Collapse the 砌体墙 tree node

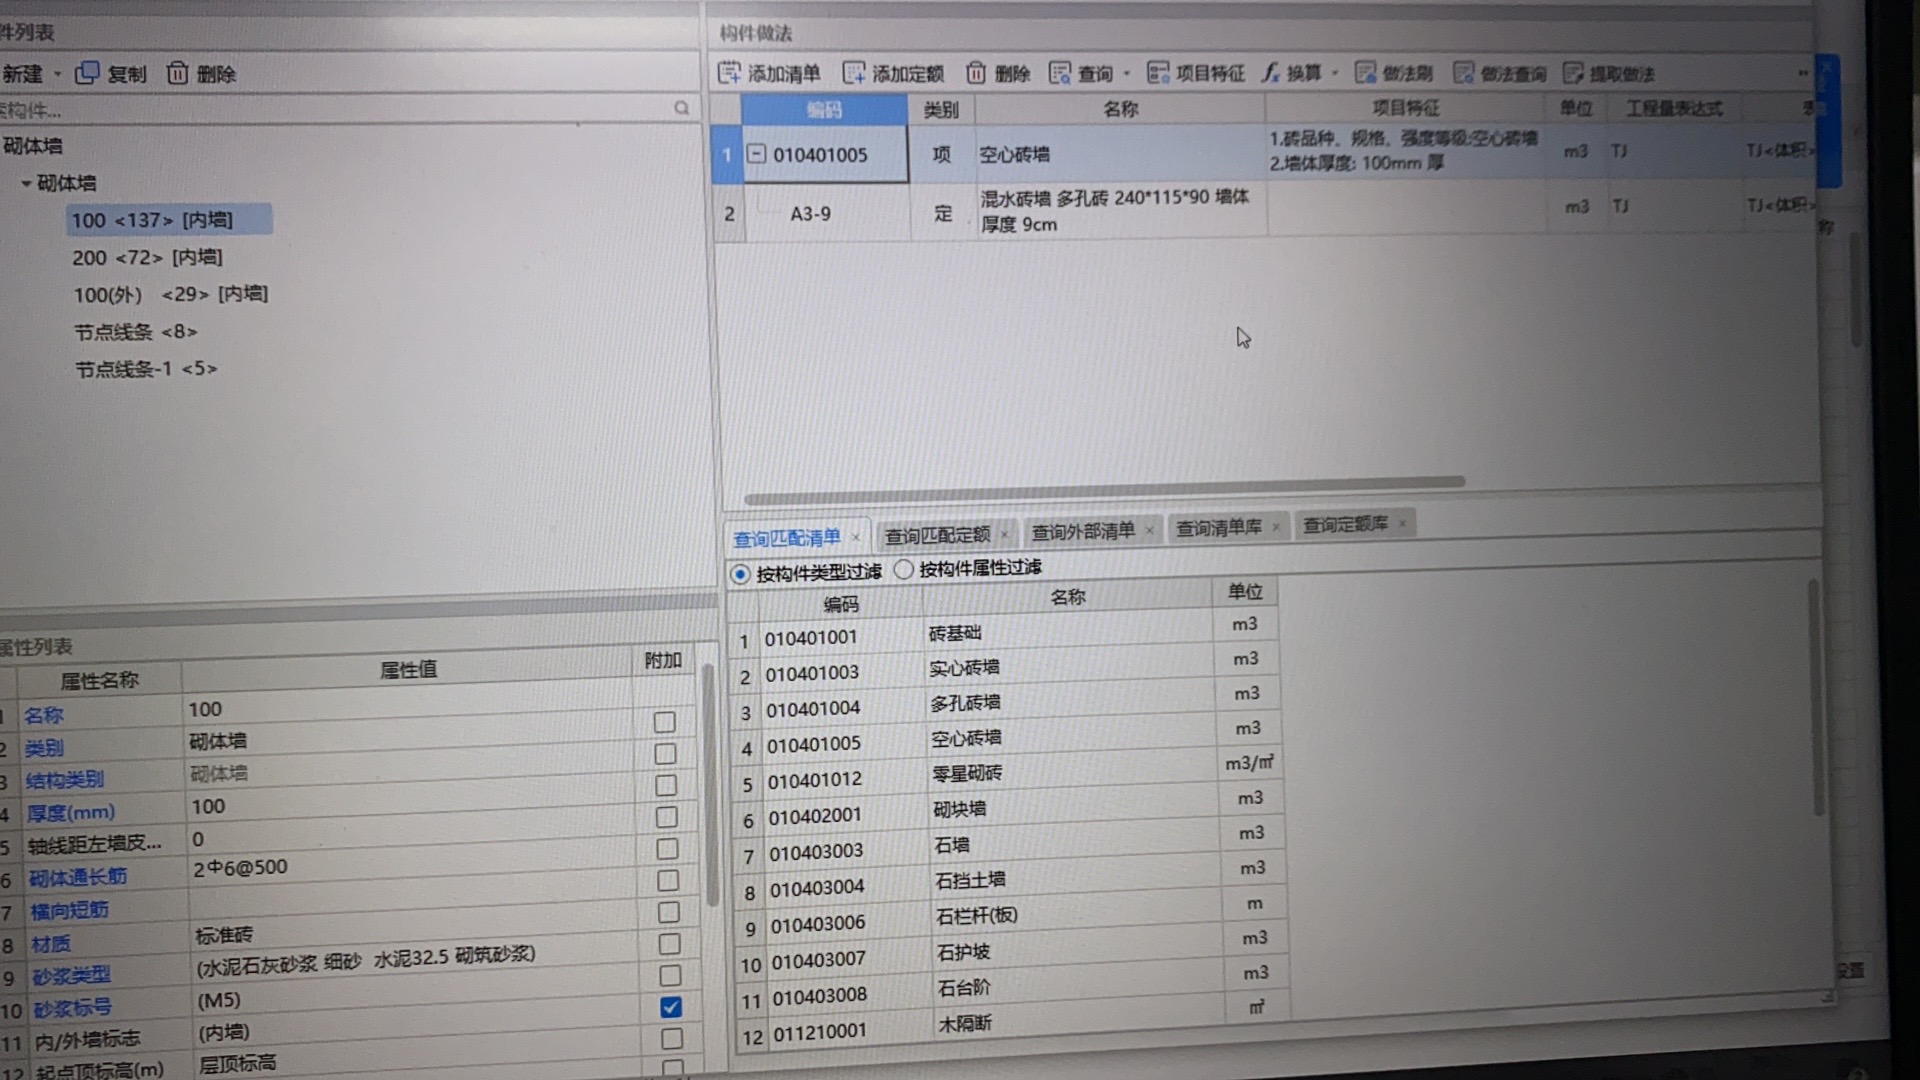click(26, 183)
